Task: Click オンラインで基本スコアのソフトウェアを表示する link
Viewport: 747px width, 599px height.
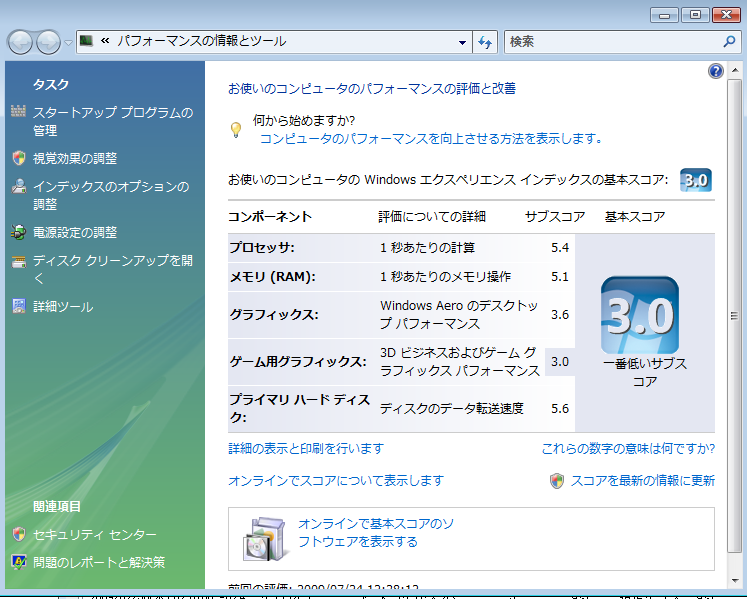Action: click(376, 533)
